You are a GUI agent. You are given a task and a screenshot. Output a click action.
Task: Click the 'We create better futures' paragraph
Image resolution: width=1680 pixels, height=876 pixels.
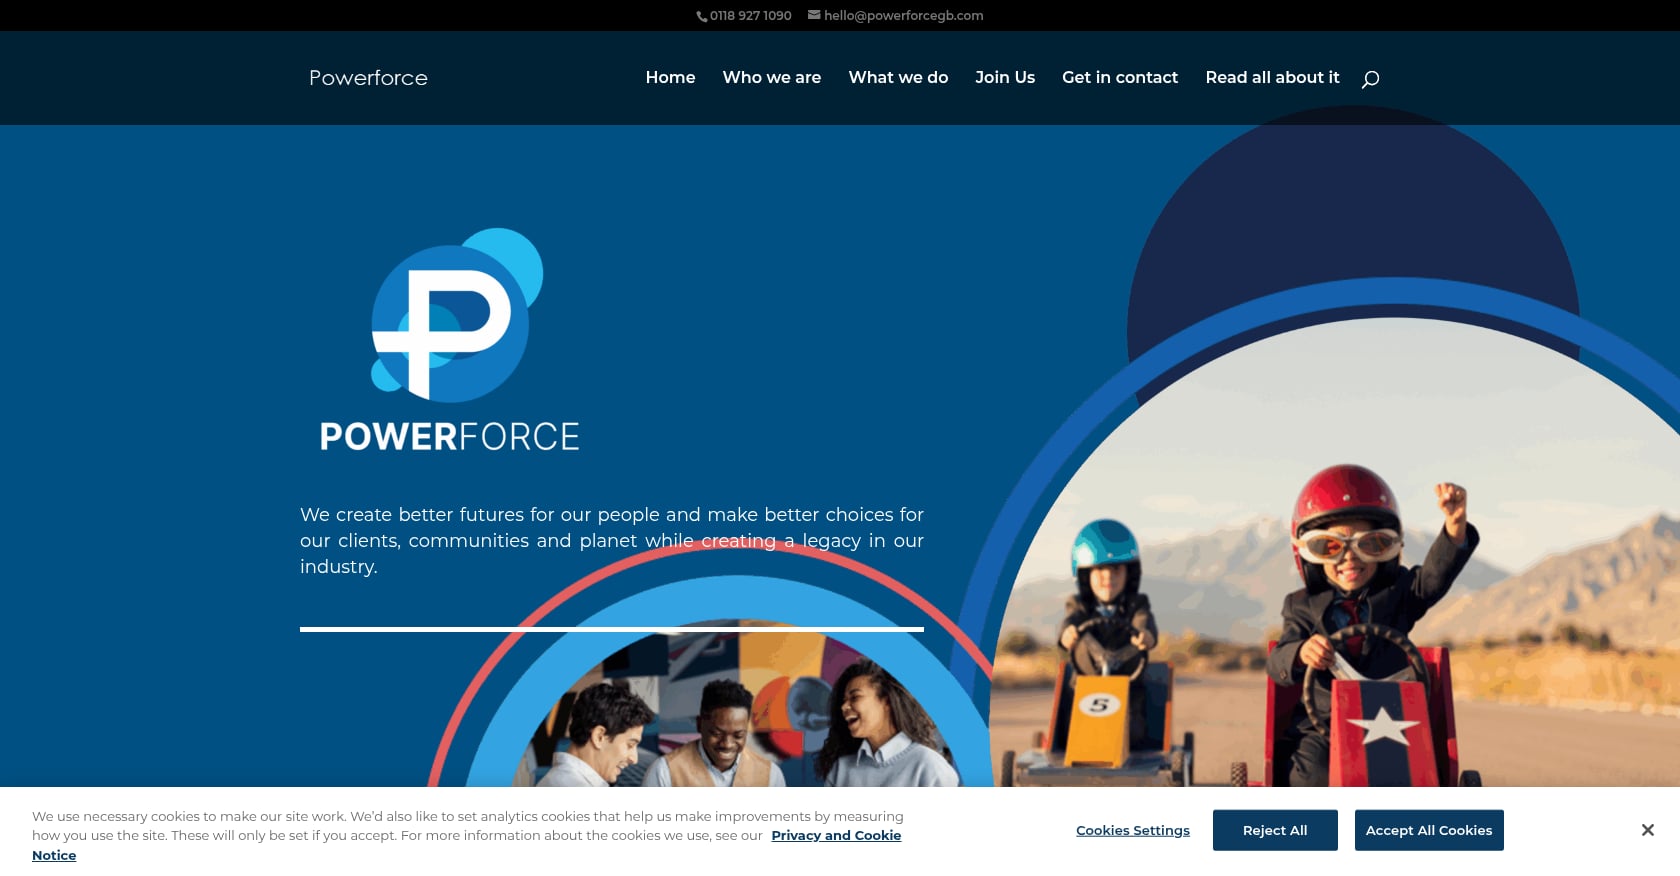[612, 540]
